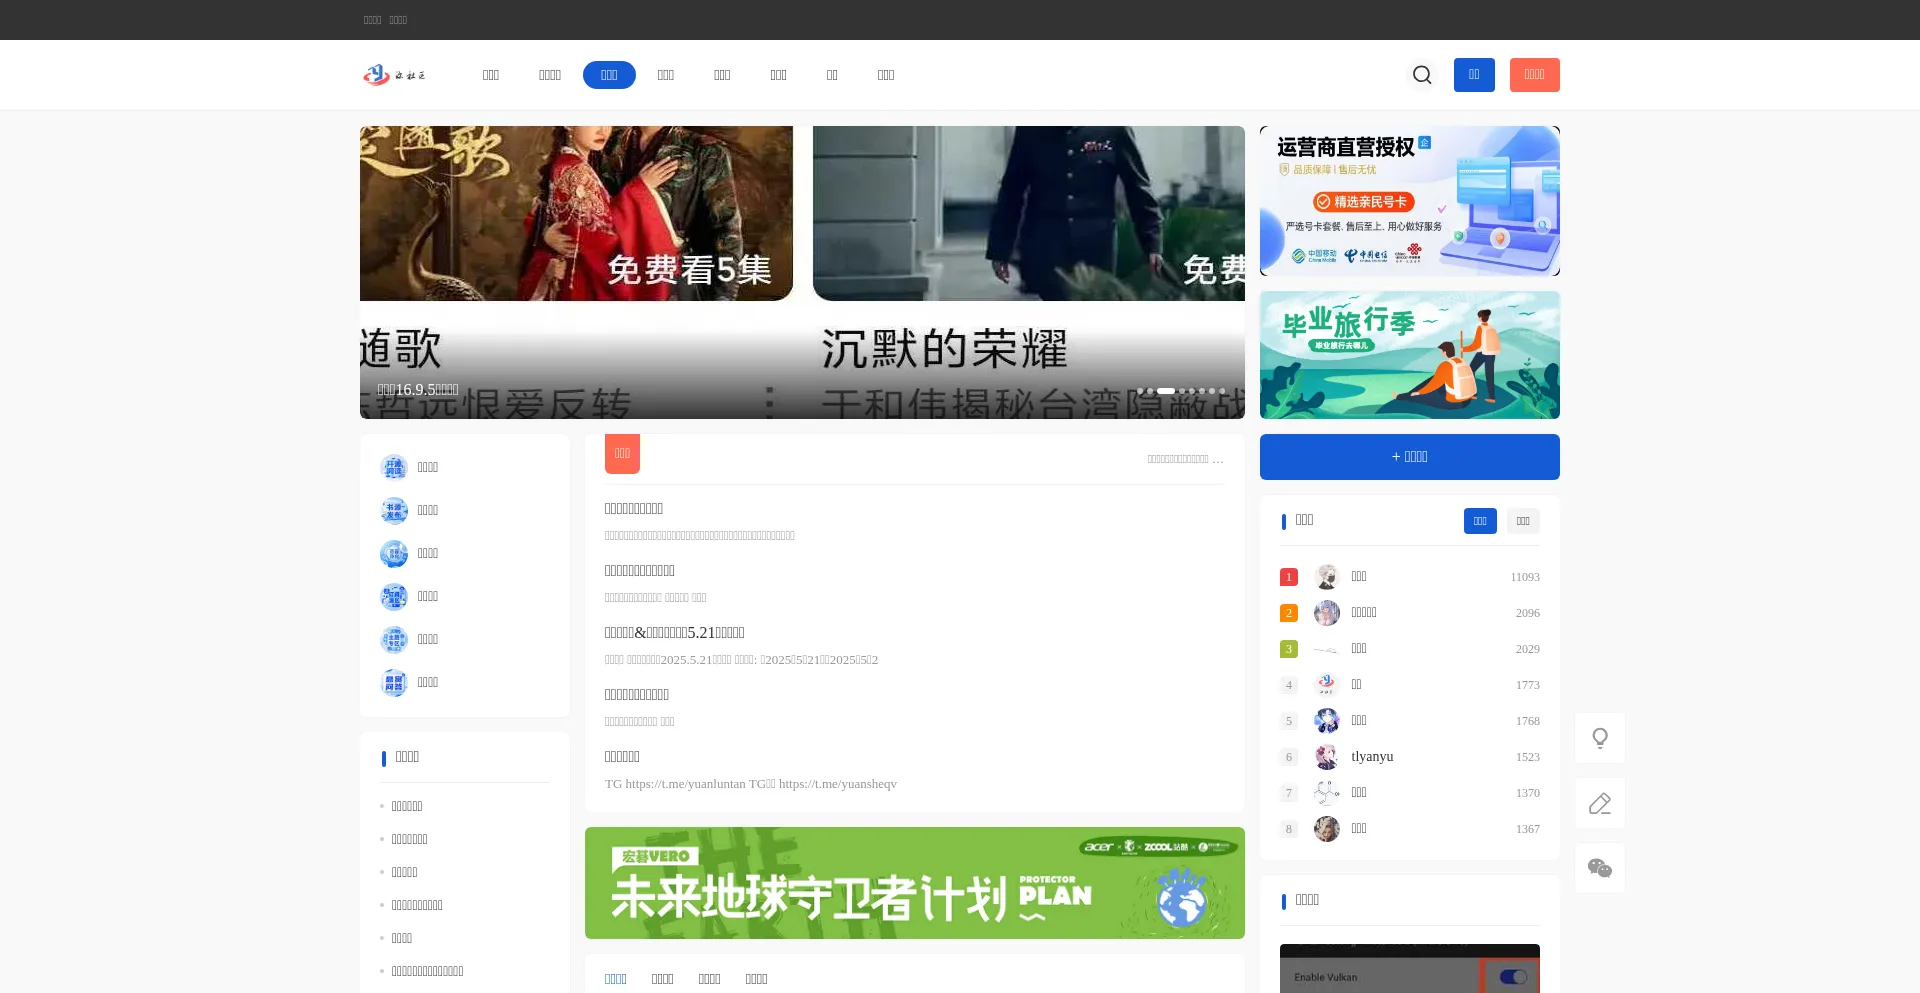Open the 毕业旅行季 travel banner
1920x993 pixels.
[x=1409, y=355]
